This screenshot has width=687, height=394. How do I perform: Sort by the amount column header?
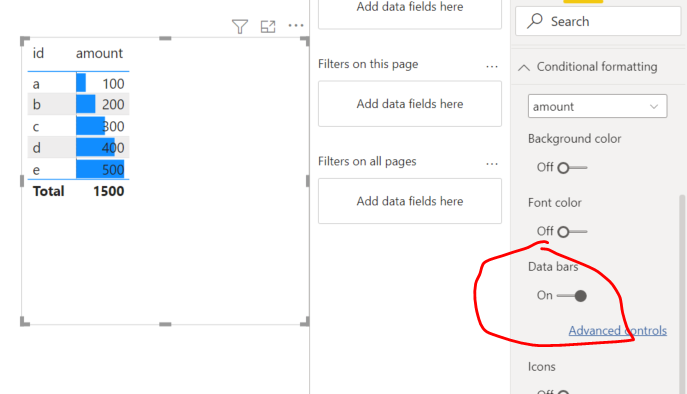coord(99,53)
